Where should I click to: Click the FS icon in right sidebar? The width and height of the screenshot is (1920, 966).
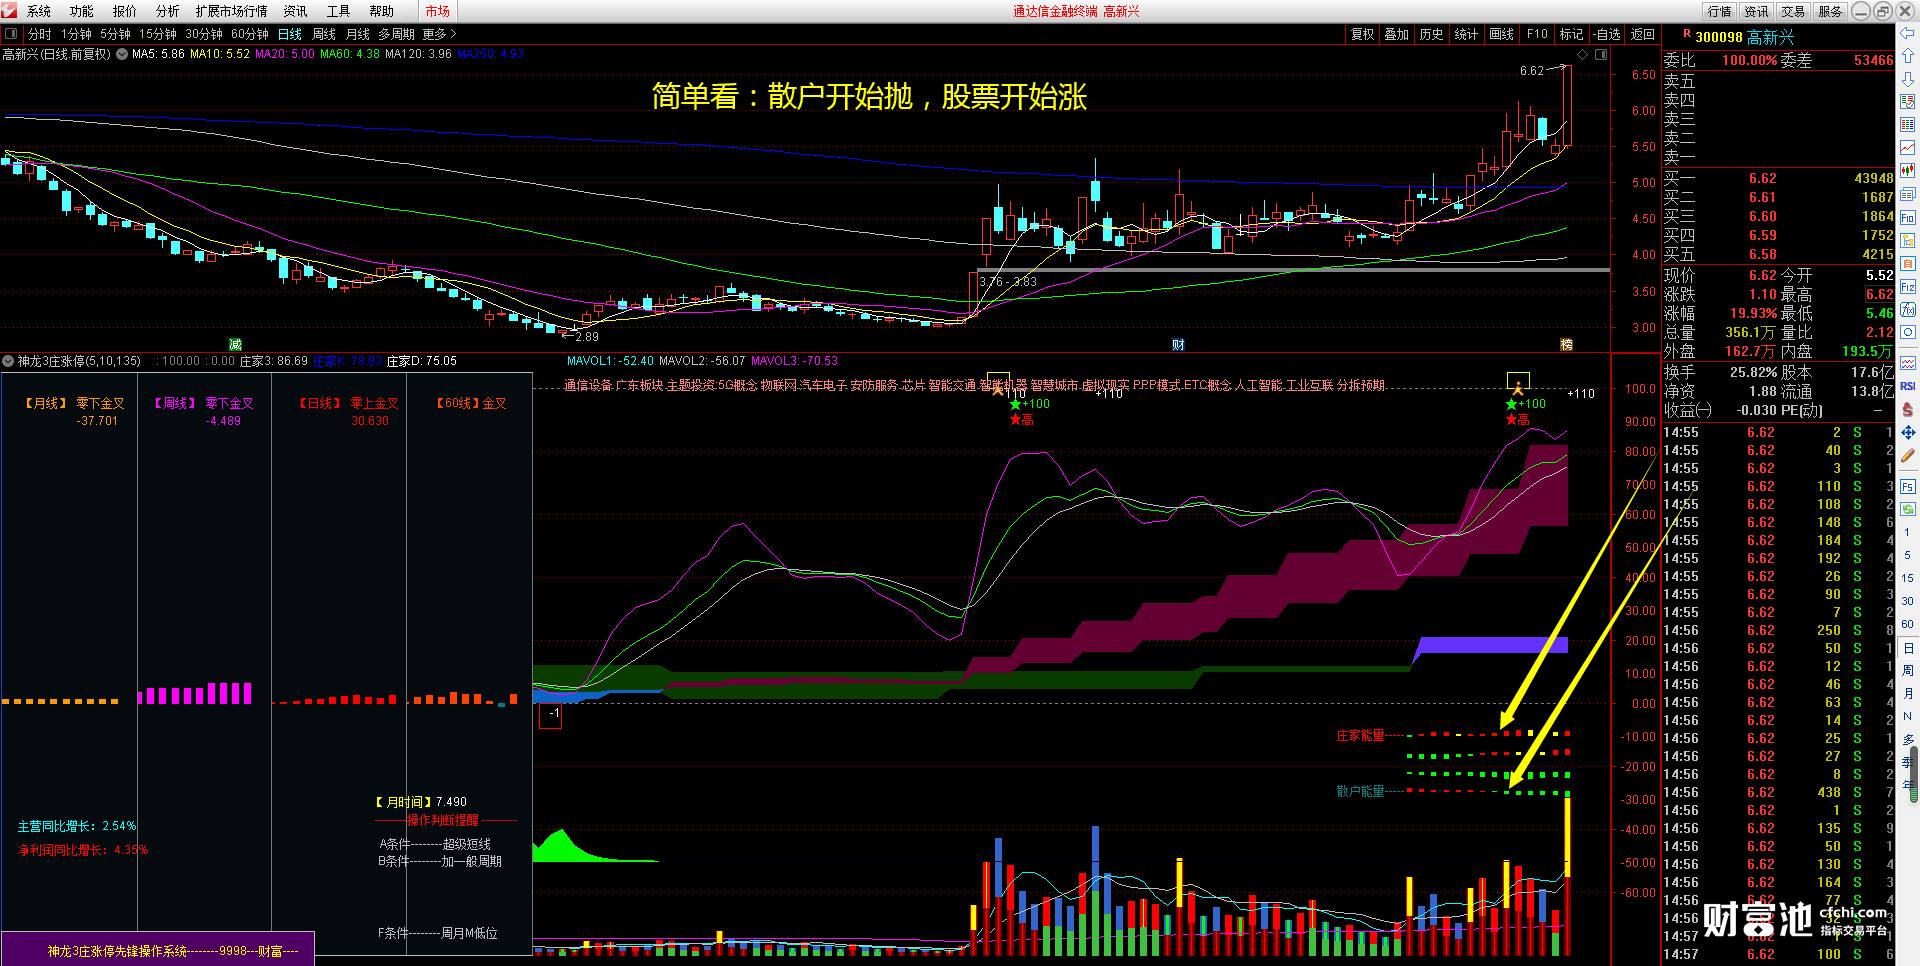coord(1907,486)
